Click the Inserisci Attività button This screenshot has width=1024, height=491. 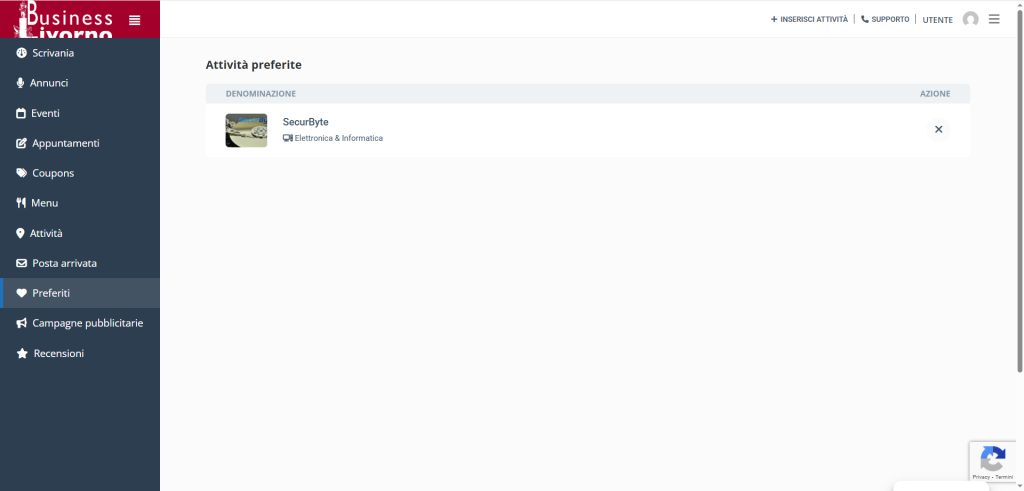[x=809, y=19]
